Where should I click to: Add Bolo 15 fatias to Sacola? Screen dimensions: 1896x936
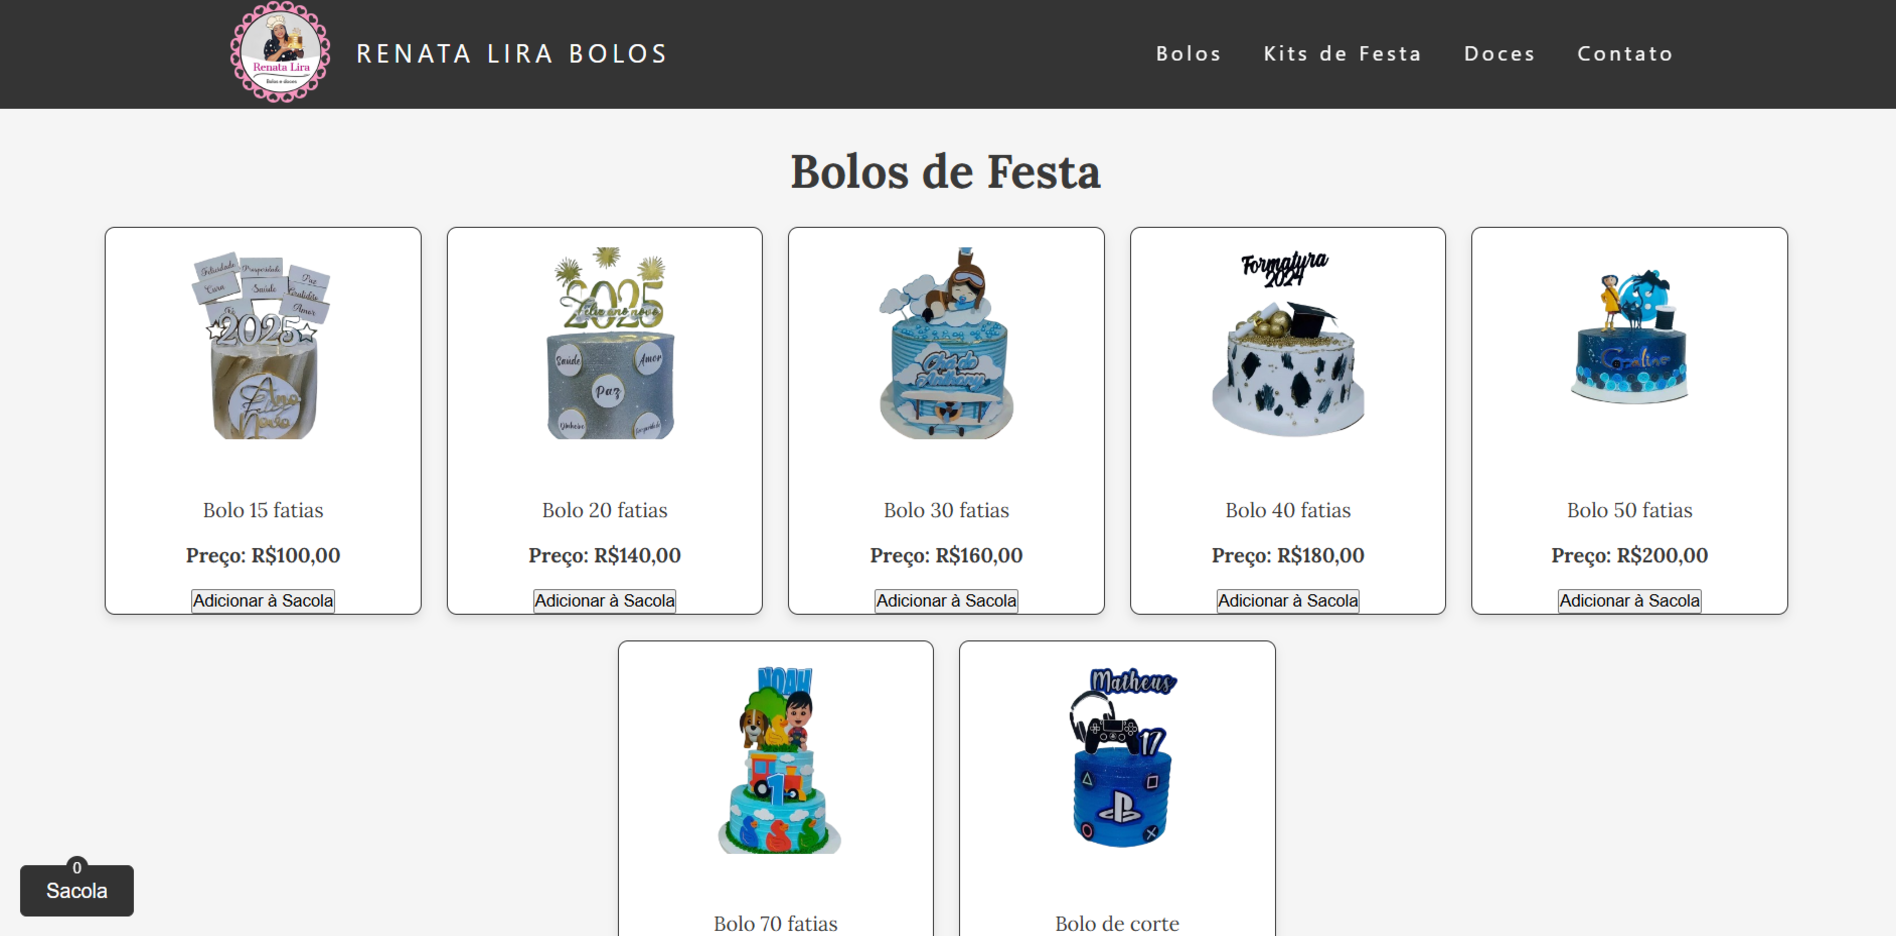[x=263, y=601]
